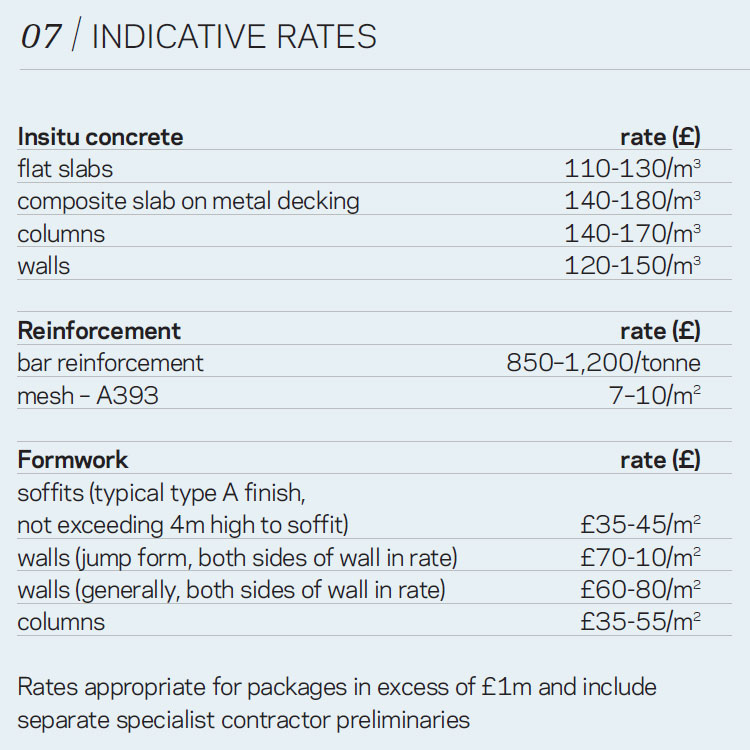
Task: Select the 120-150/m³ walls rate
Action: tap(632, 266)
